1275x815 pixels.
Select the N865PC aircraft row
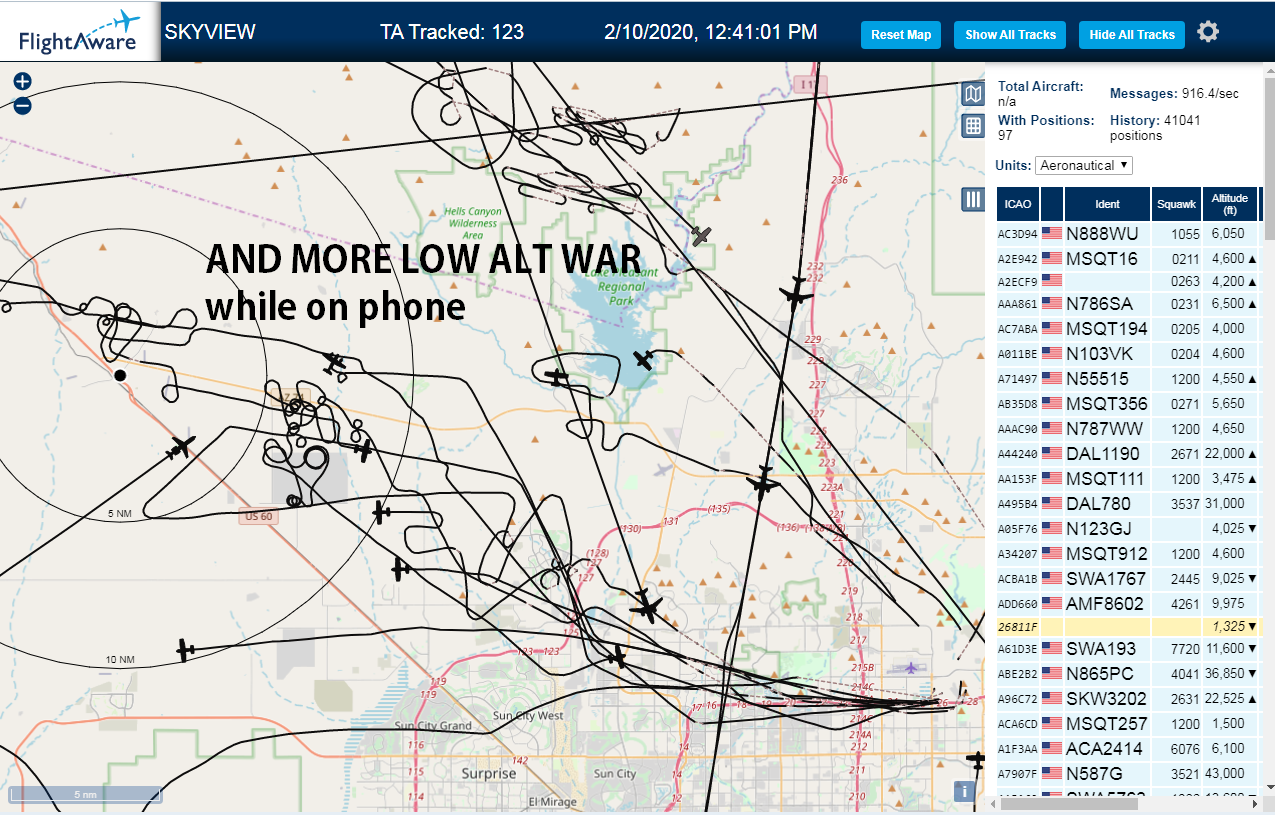1128,673
